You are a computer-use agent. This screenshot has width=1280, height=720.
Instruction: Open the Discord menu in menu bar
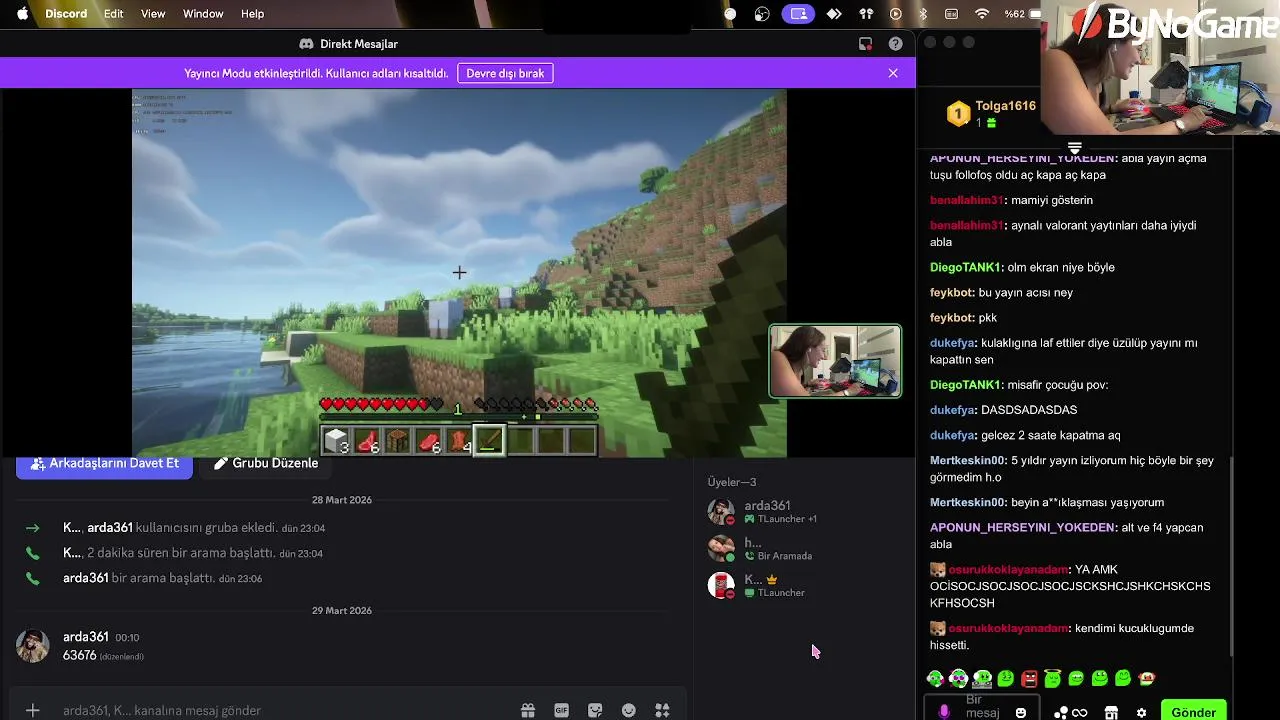pos(66,14)
